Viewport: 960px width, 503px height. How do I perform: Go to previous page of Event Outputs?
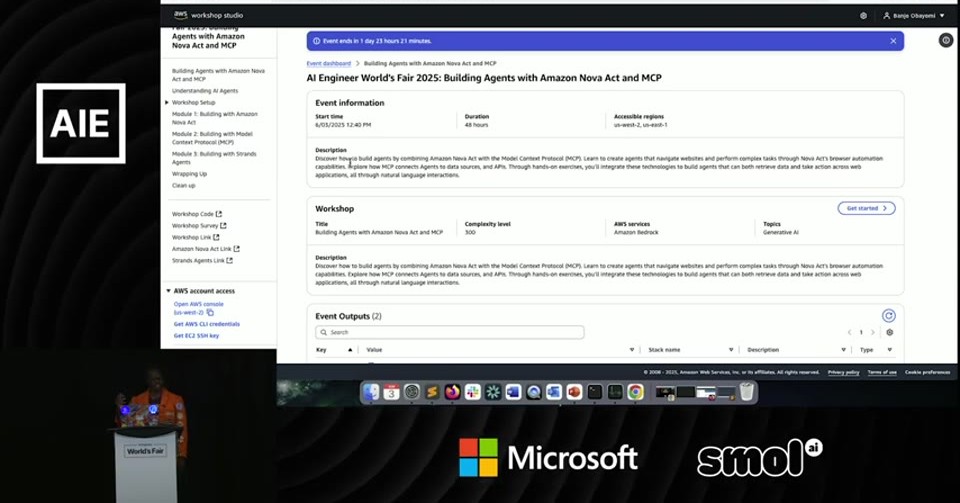(x=849, y=332)
